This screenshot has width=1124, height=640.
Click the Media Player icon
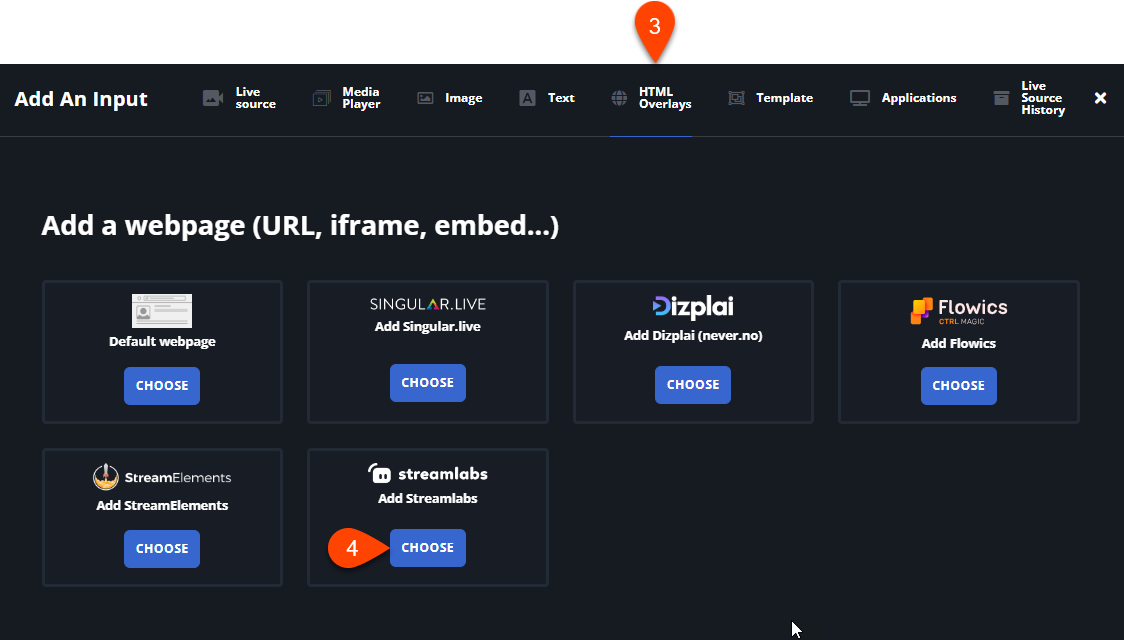coord(322,98)
